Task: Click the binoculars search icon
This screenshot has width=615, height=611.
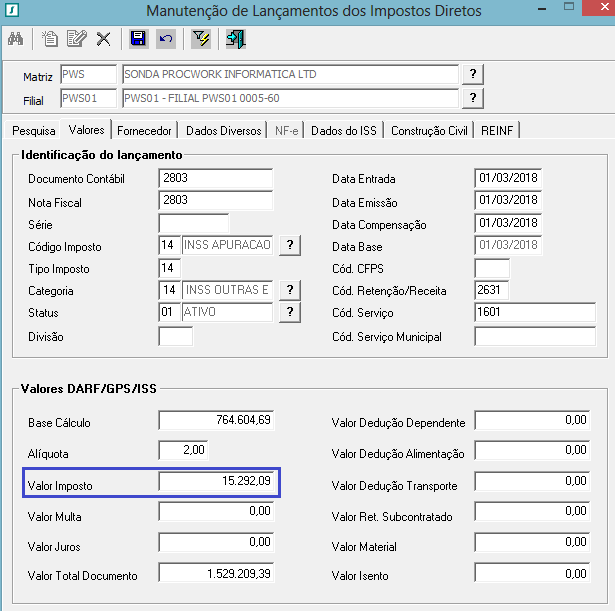Action: click(x=16, y=39)
